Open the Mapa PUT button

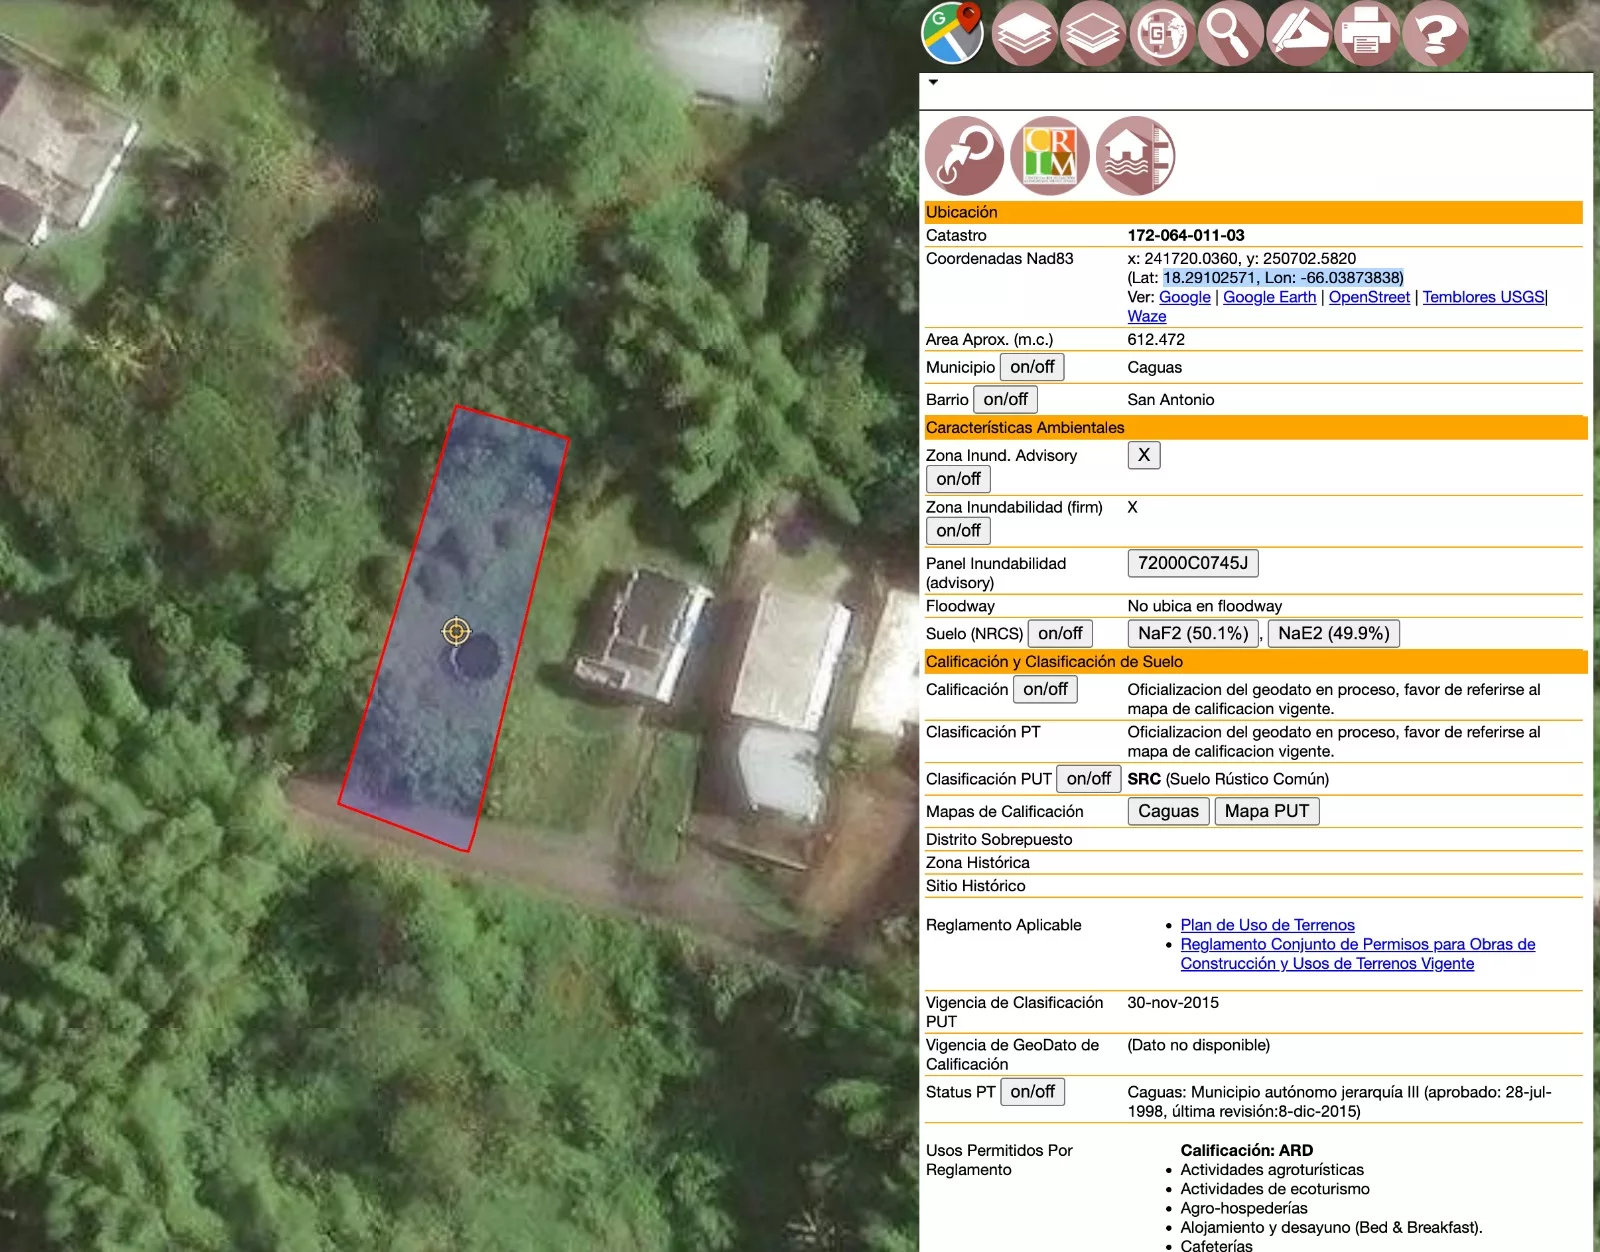pyautogui.click(x=1267, y=811)
